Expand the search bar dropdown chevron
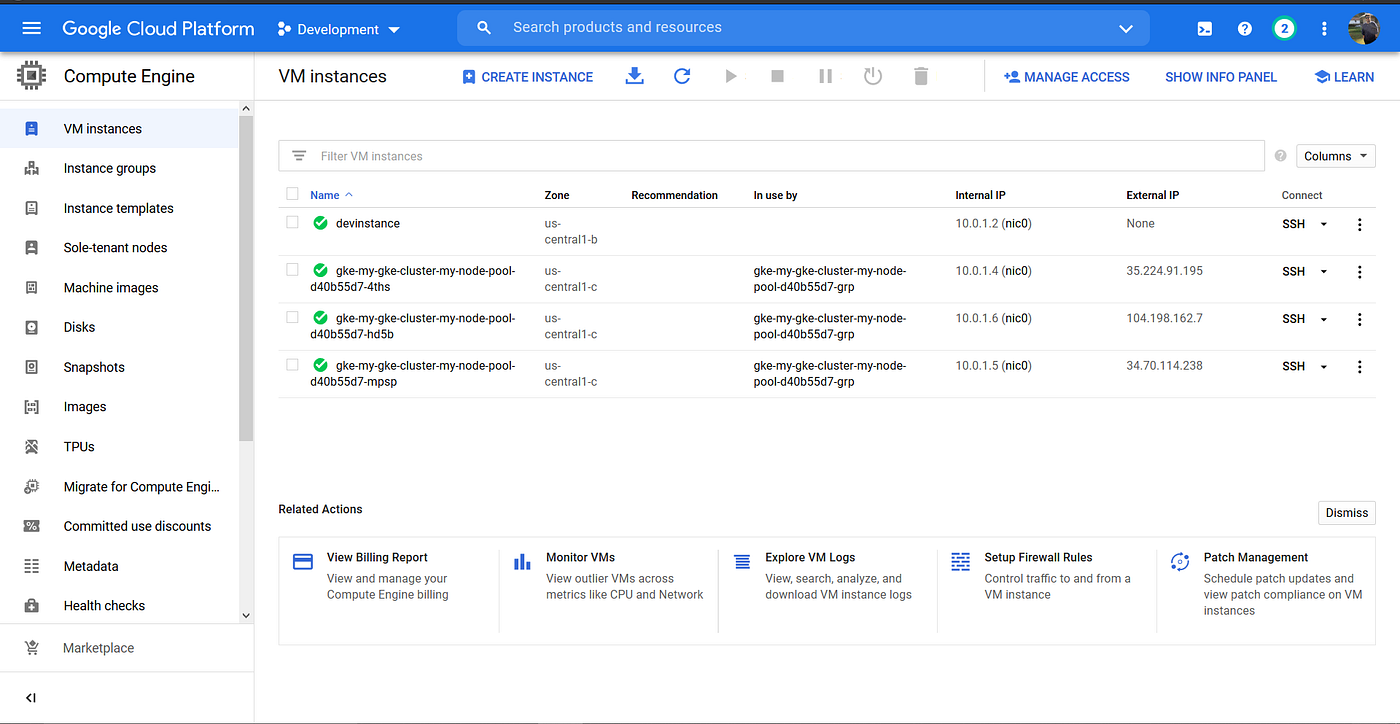 (x=1125, y=29)
